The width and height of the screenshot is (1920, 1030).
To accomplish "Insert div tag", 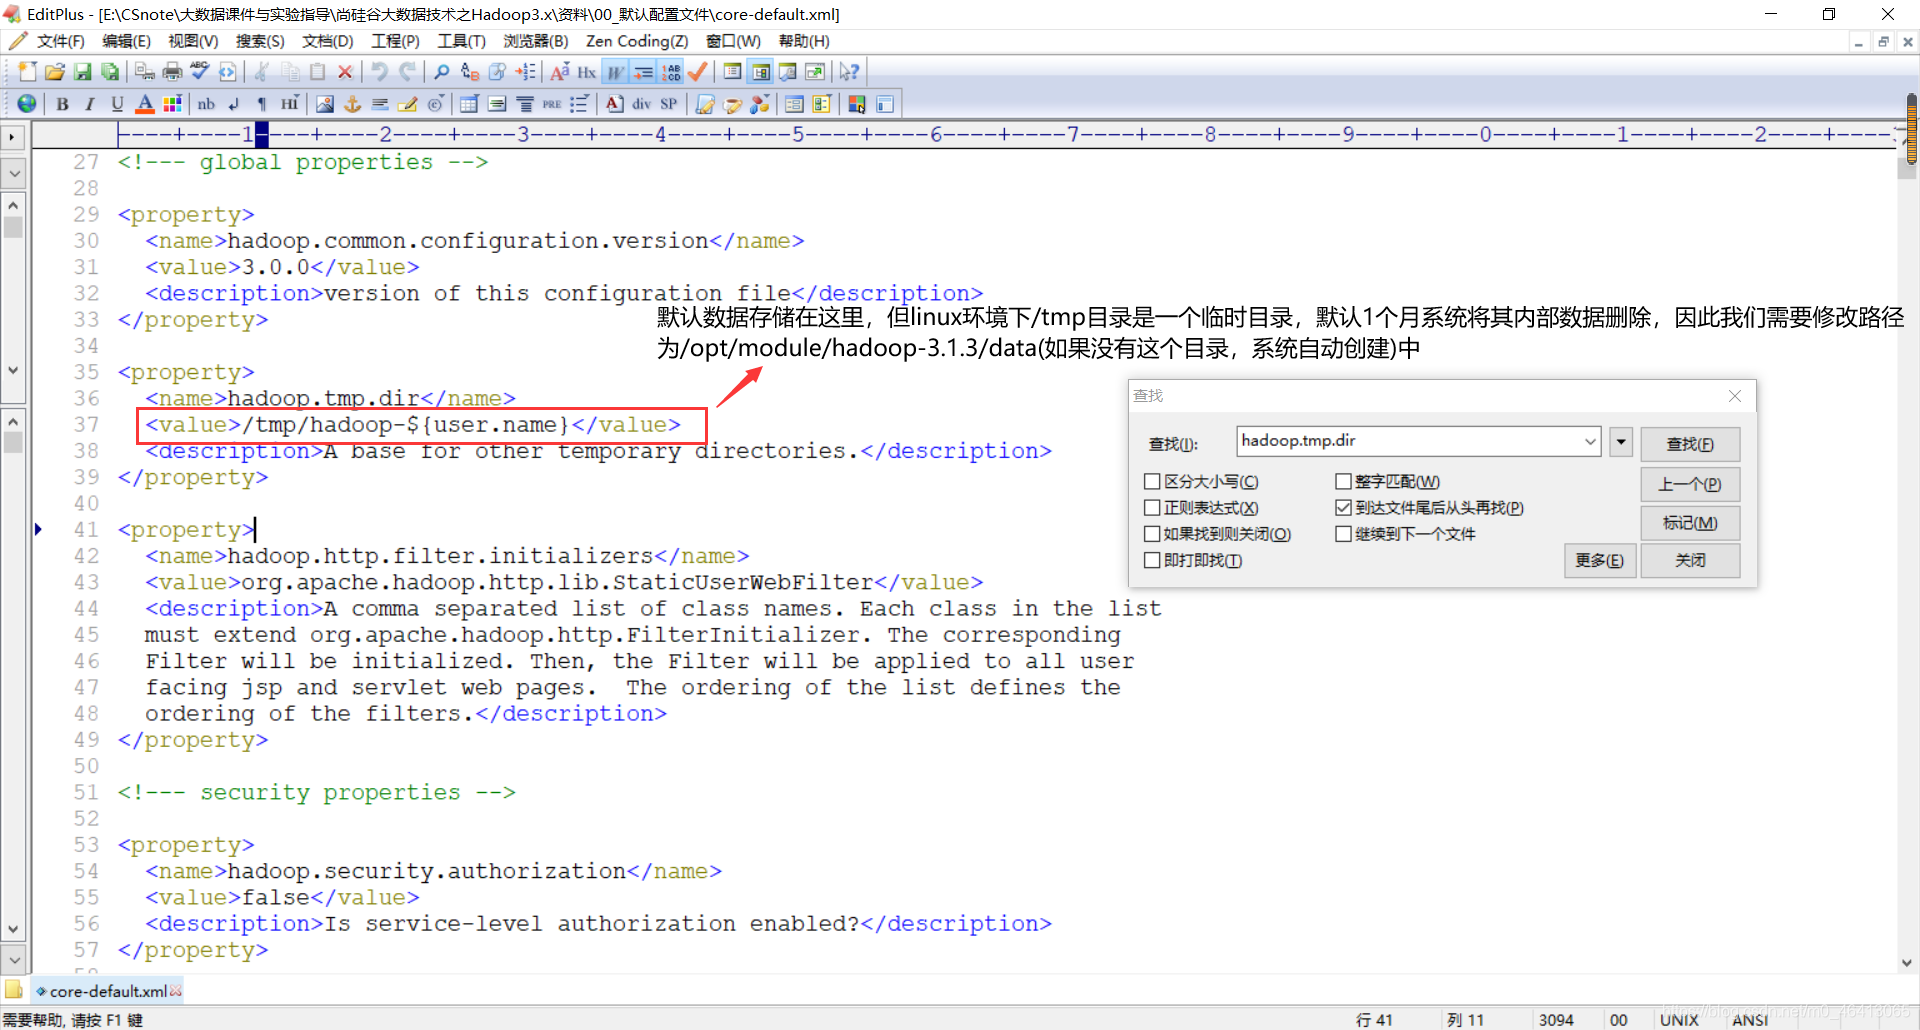I will 641,104.
